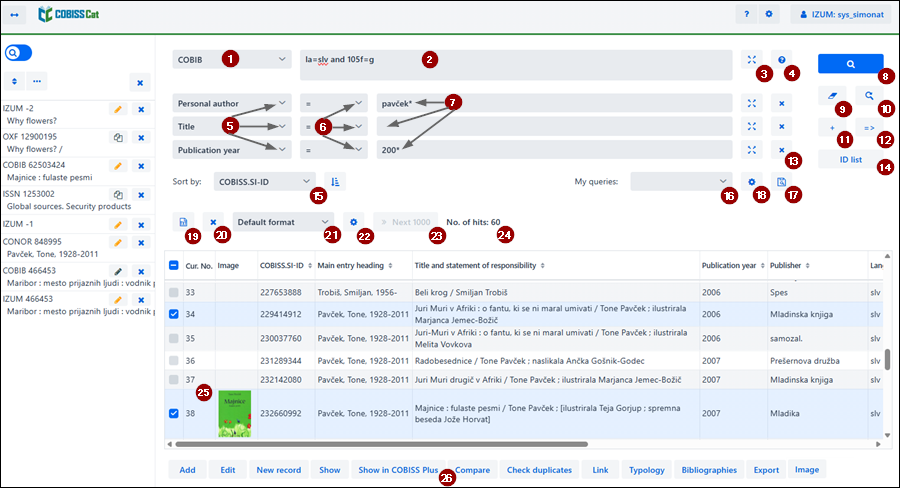Screen dimensions: 900x488
Task: Collapse sidebar with the double-arrow icon
Action: pyautogui.click(x=14, y=14)
